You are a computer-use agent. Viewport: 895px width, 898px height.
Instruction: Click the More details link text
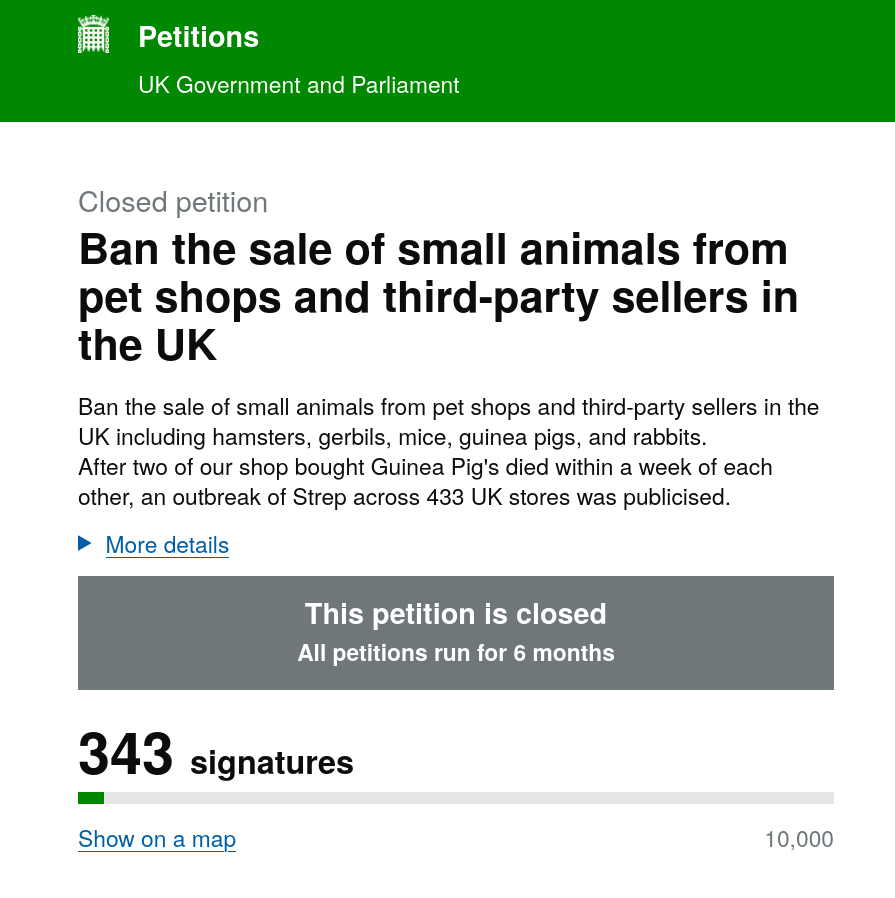(x=167, y=545)
